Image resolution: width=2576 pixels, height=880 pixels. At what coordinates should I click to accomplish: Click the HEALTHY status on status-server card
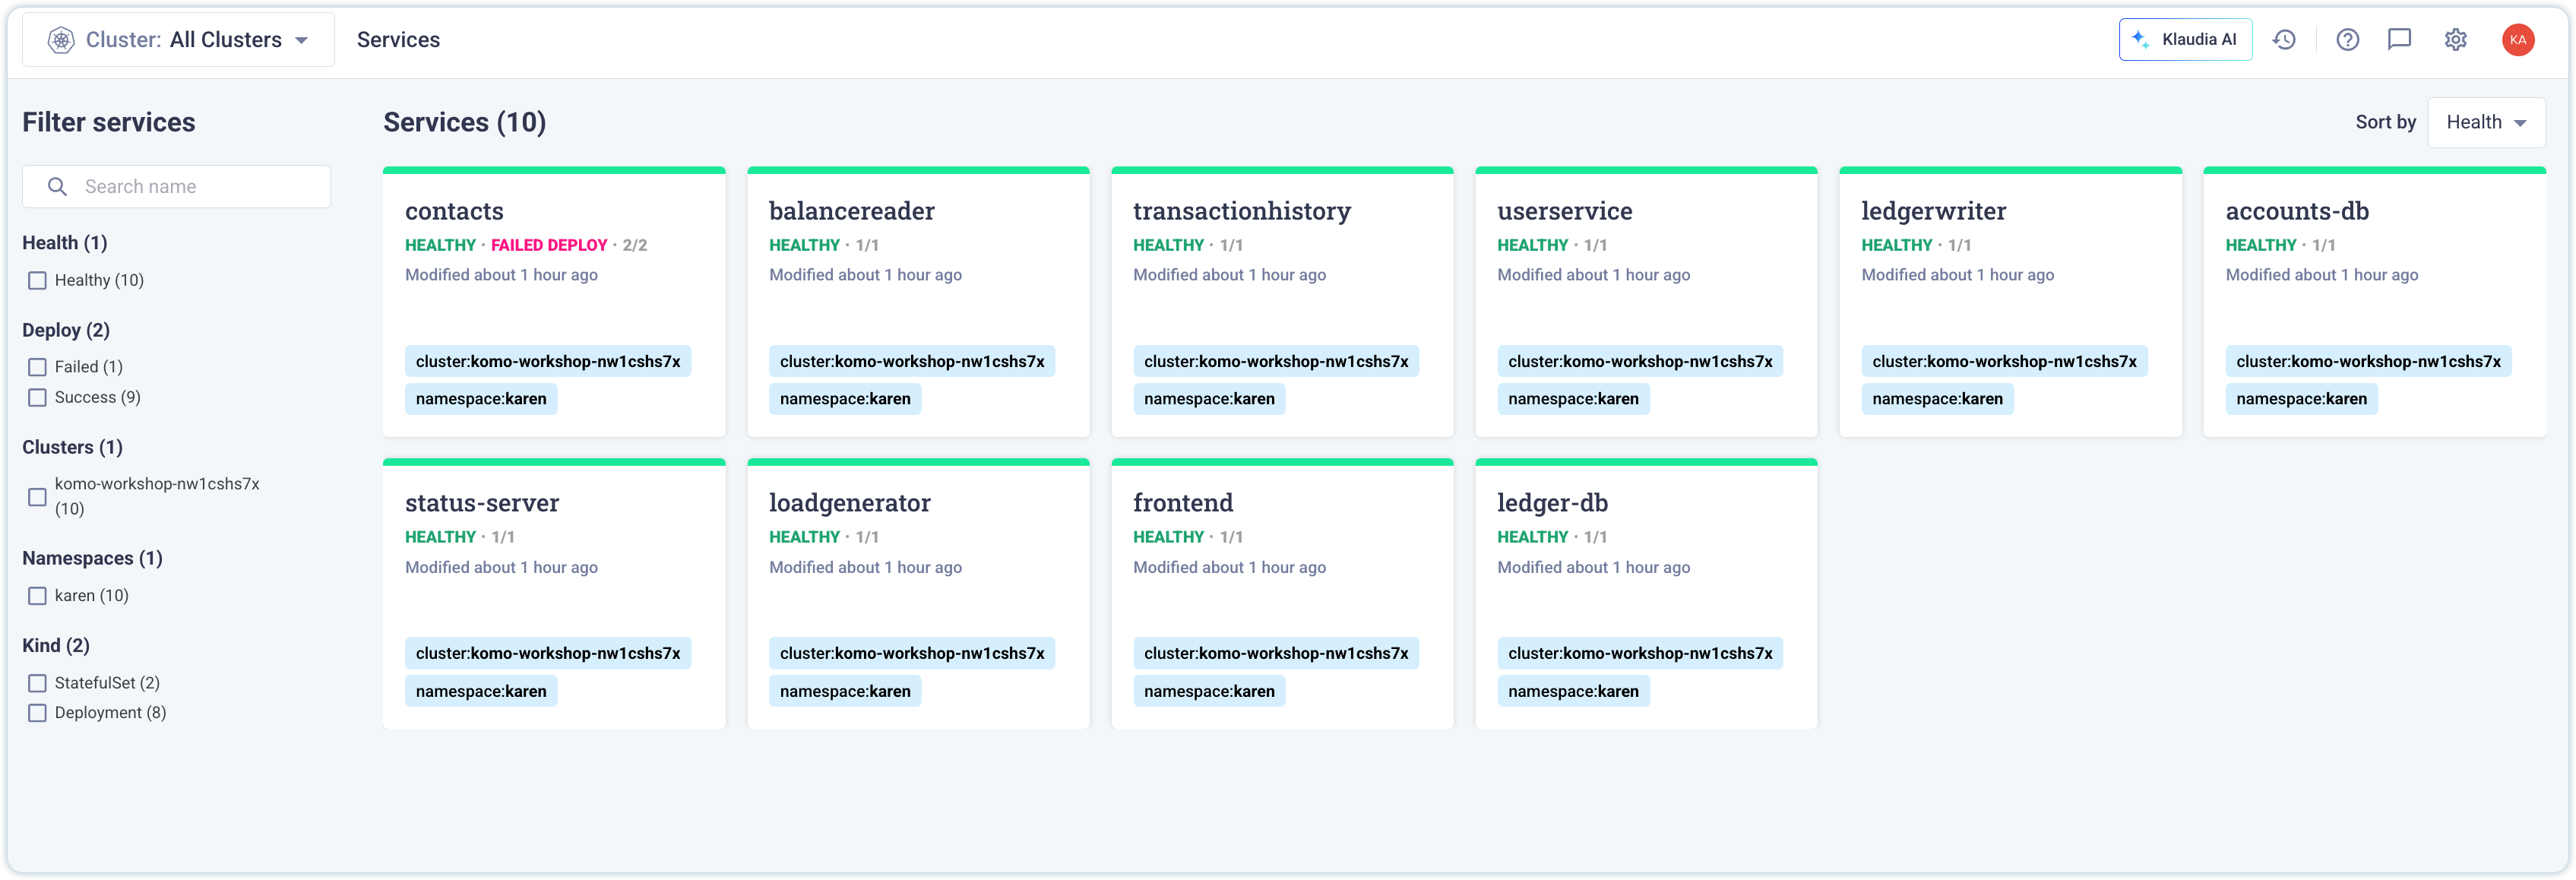click(x=440, y=538)
